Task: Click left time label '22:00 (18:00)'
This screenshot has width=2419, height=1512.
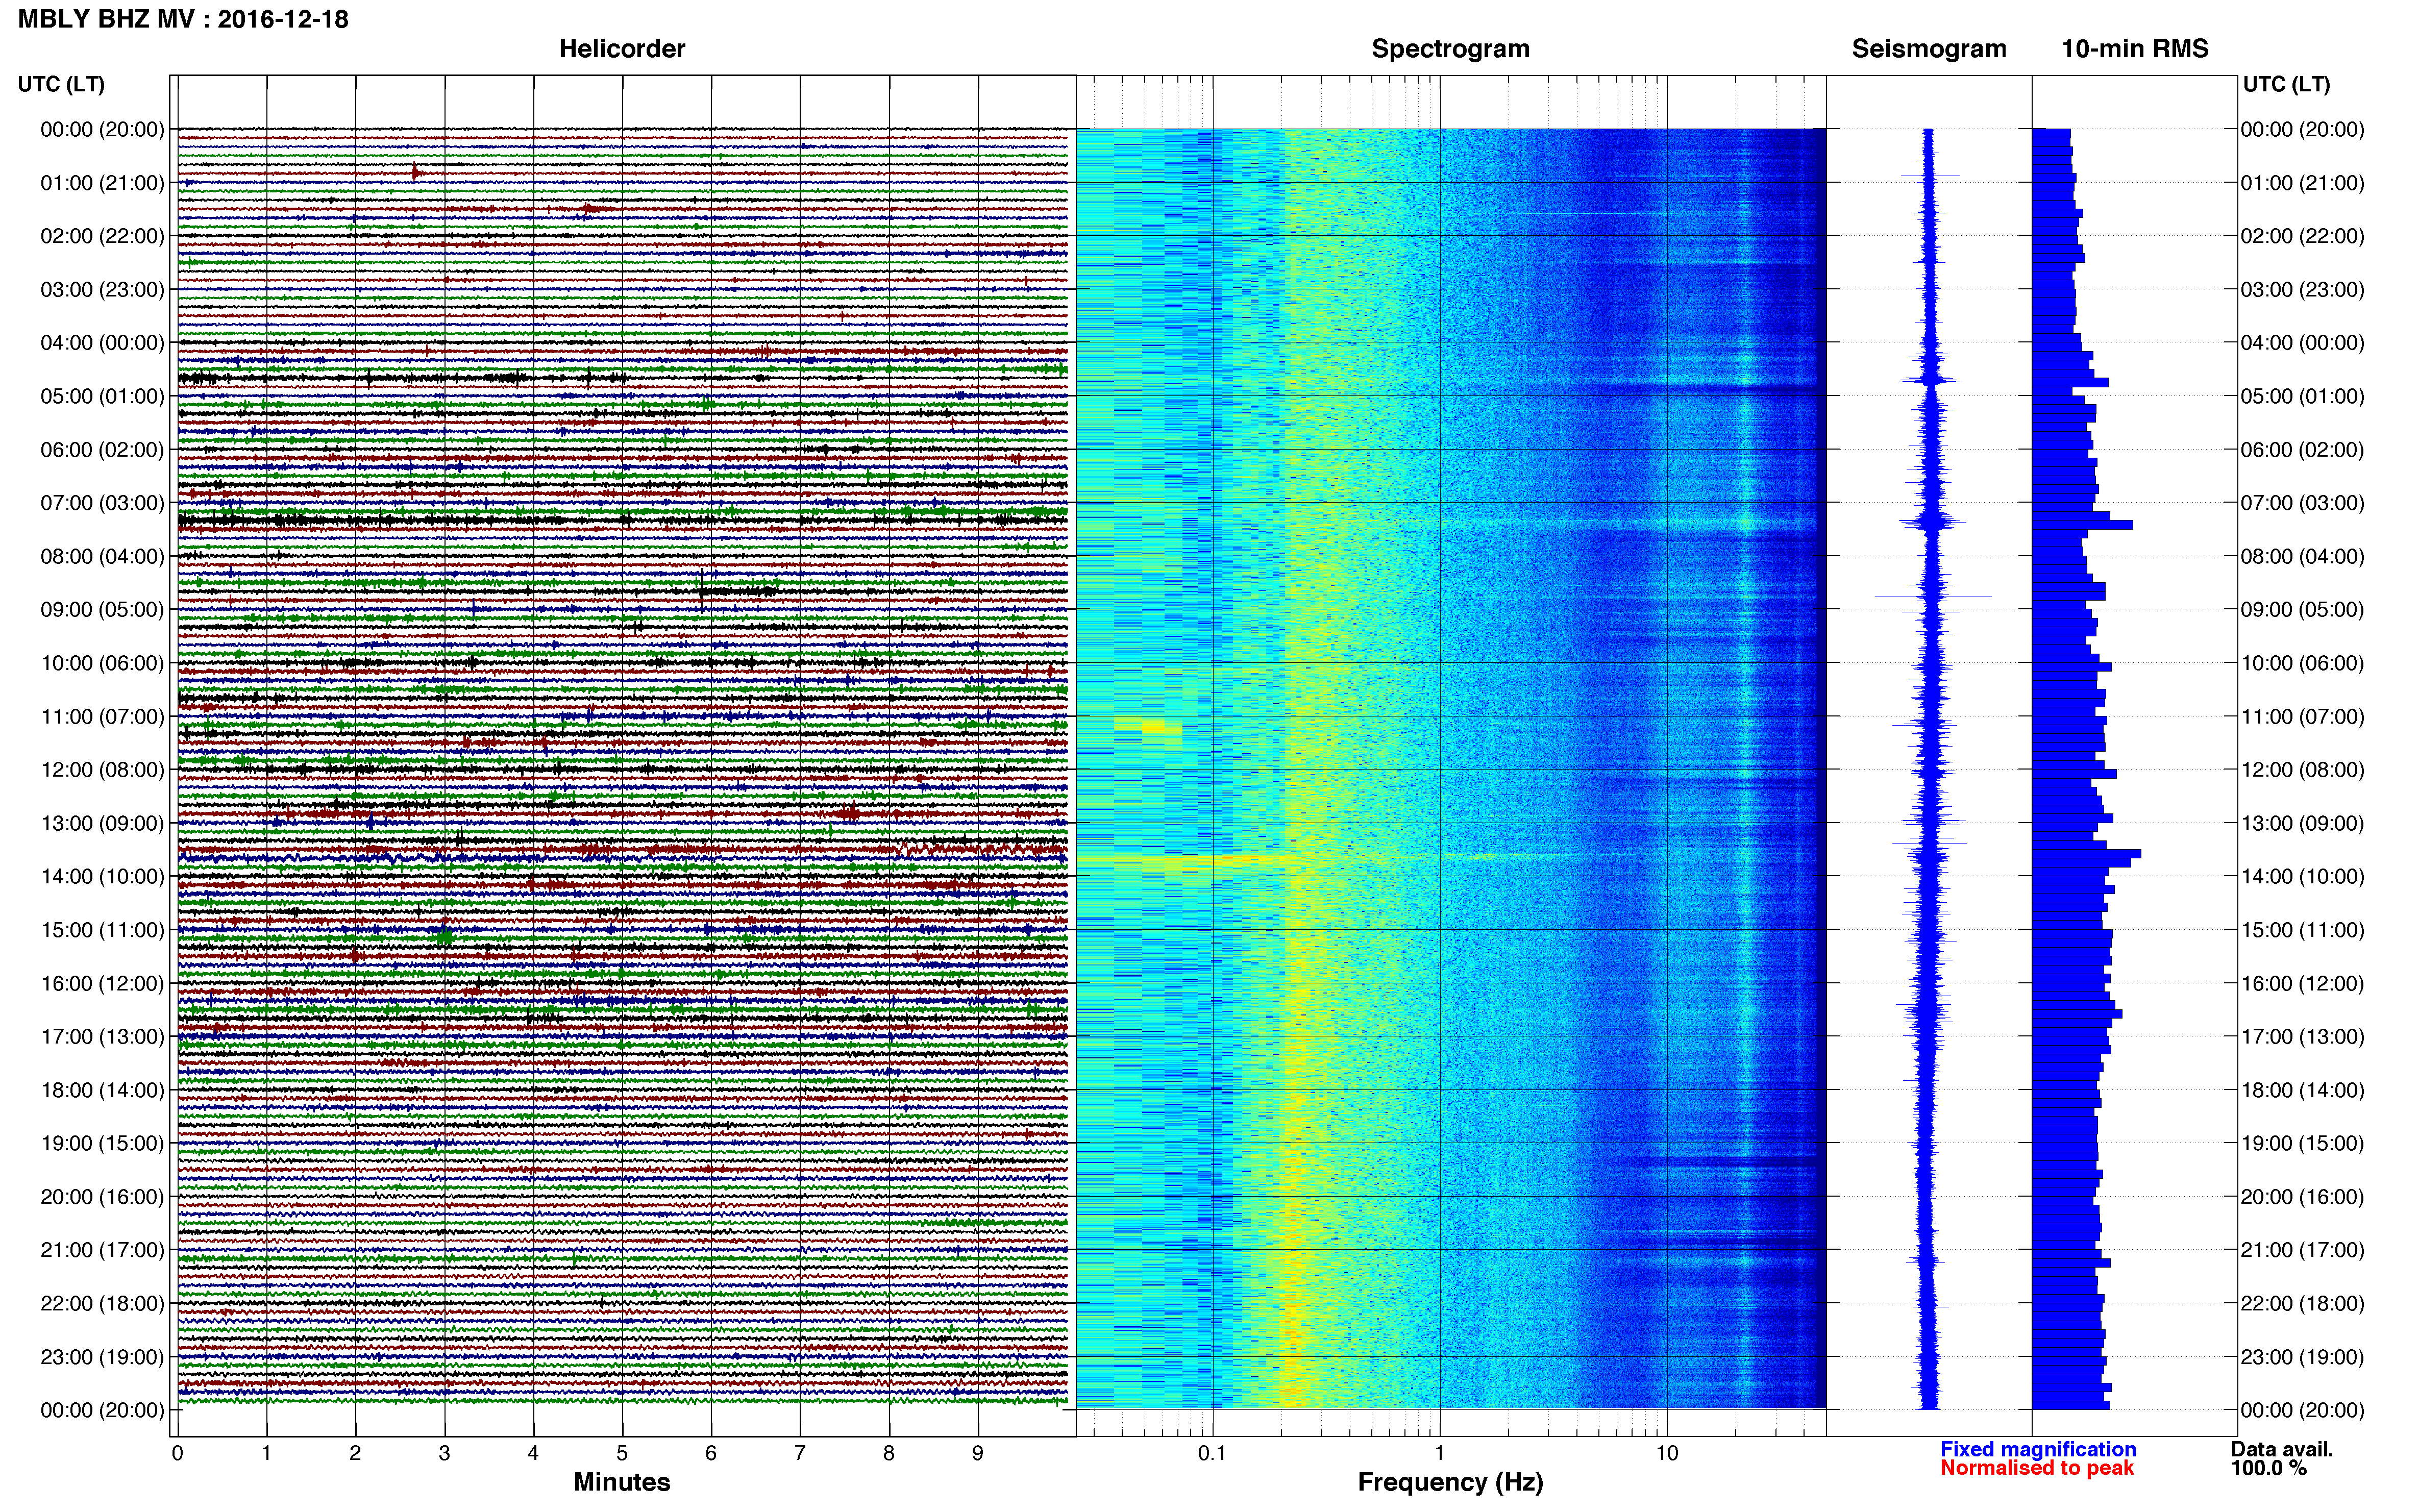Action: pos(102,1304)
